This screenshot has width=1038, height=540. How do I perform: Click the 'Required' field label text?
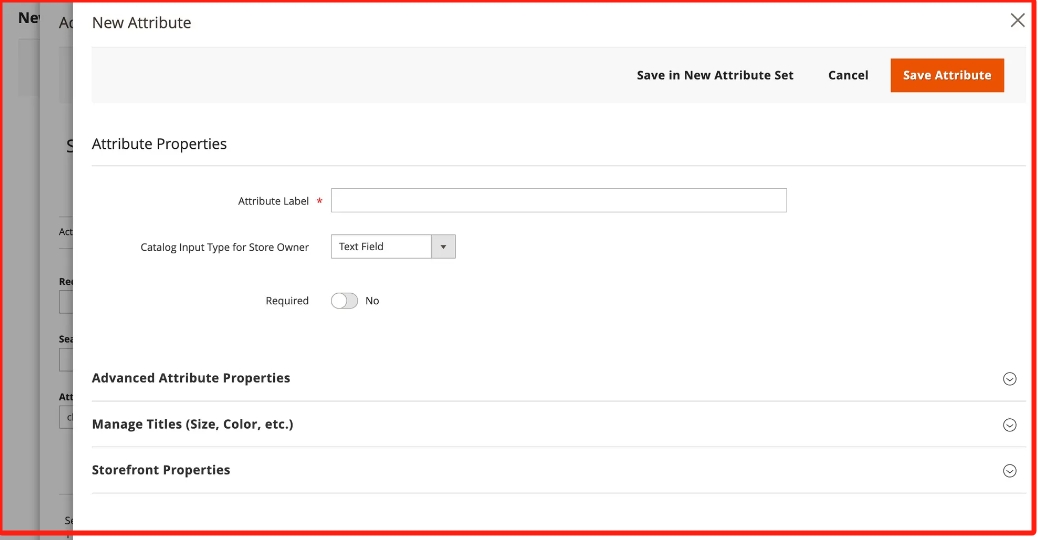pos(287,301)
